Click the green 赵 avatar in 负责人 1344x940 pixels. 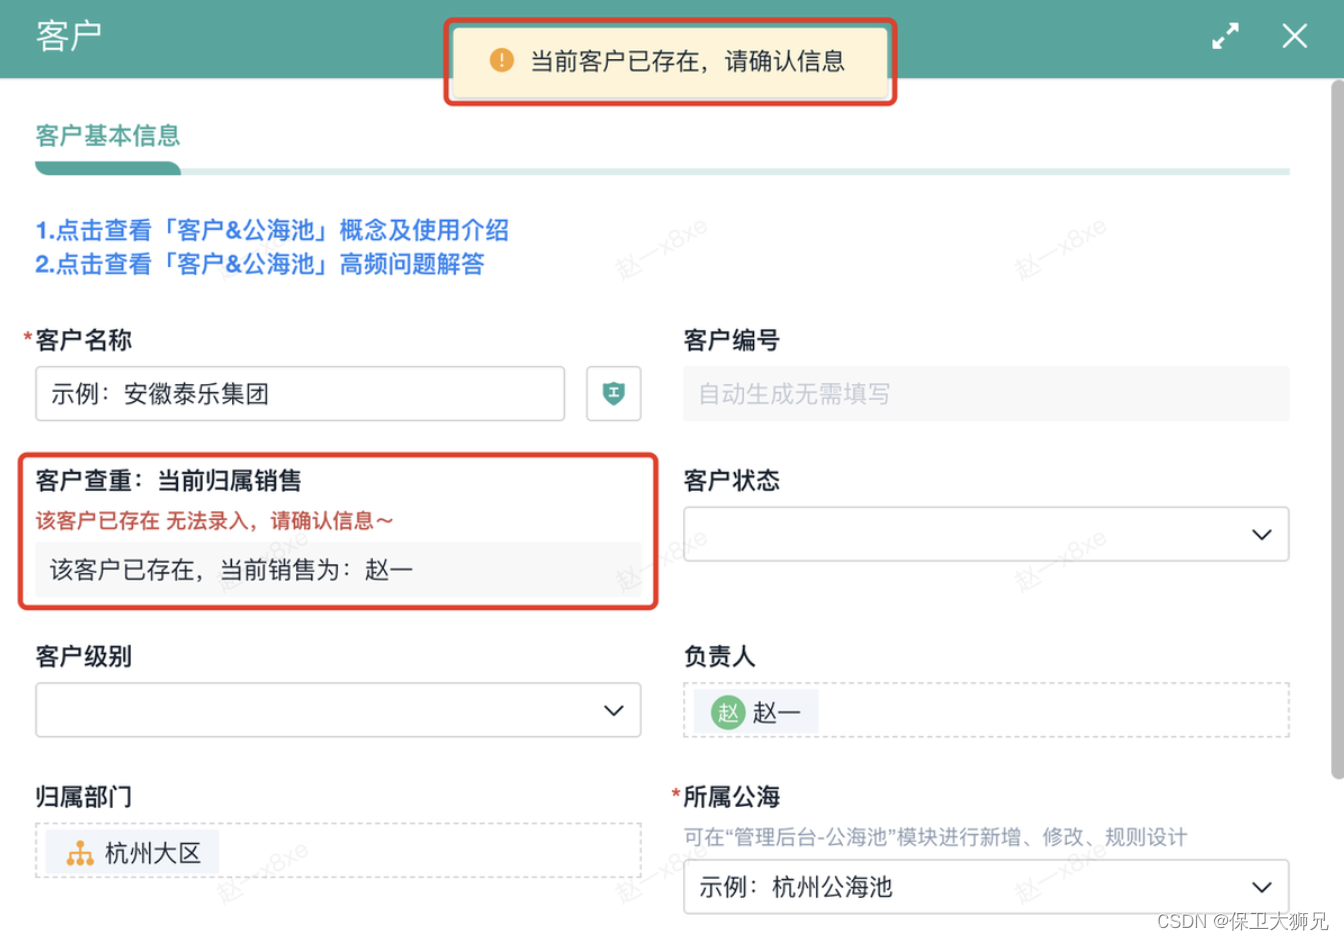click(x=728, y=712)
